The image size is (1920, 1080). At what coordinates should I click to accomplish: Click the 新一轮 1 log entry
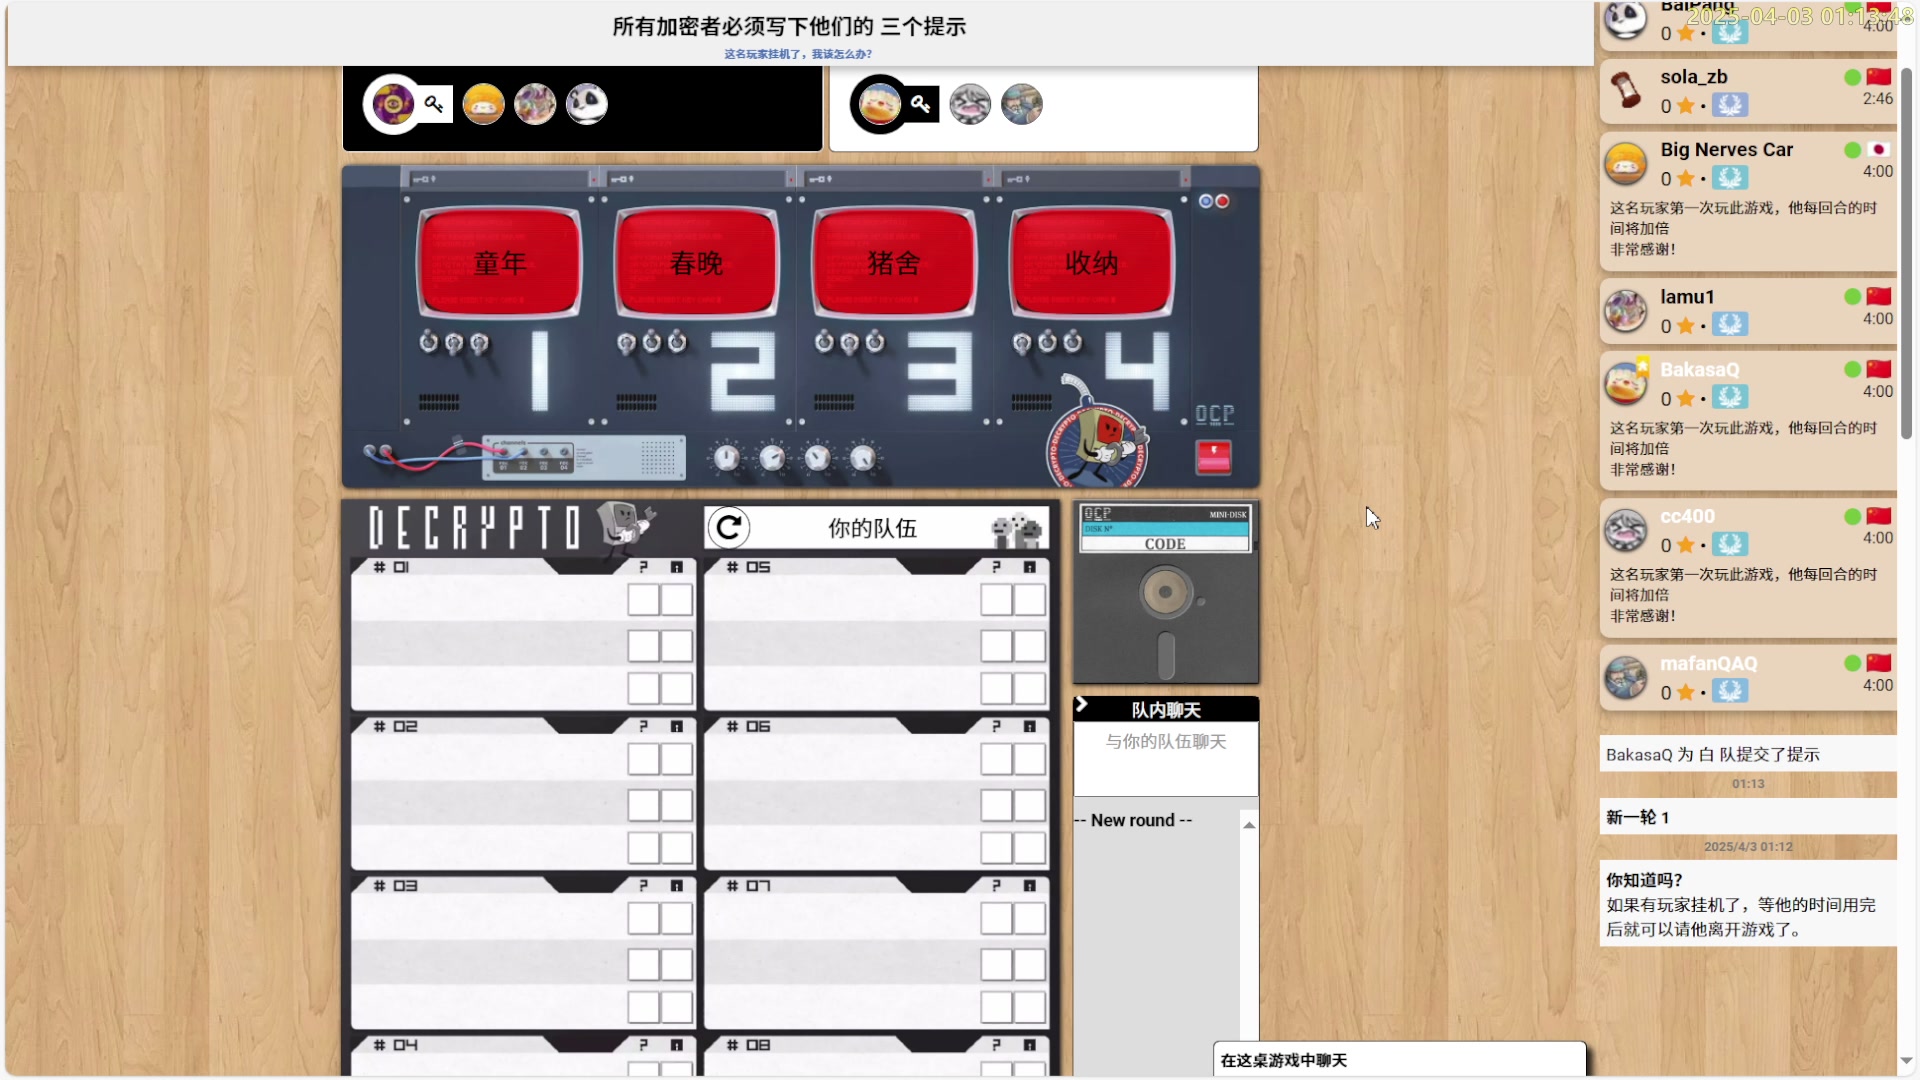click(1748, 817)
